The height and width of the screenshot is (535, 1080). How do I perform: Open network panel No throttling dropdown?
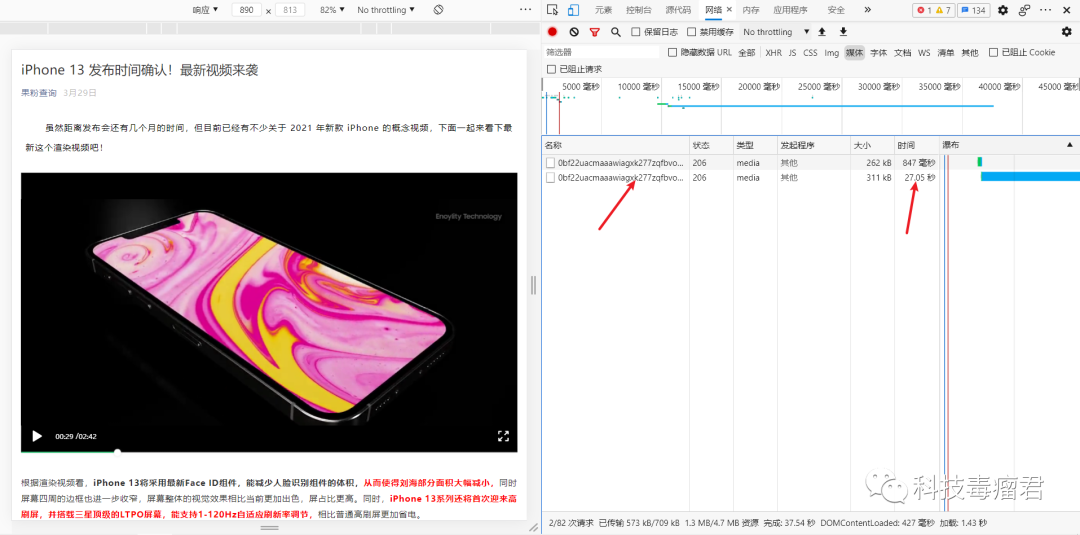pos(776,32)
